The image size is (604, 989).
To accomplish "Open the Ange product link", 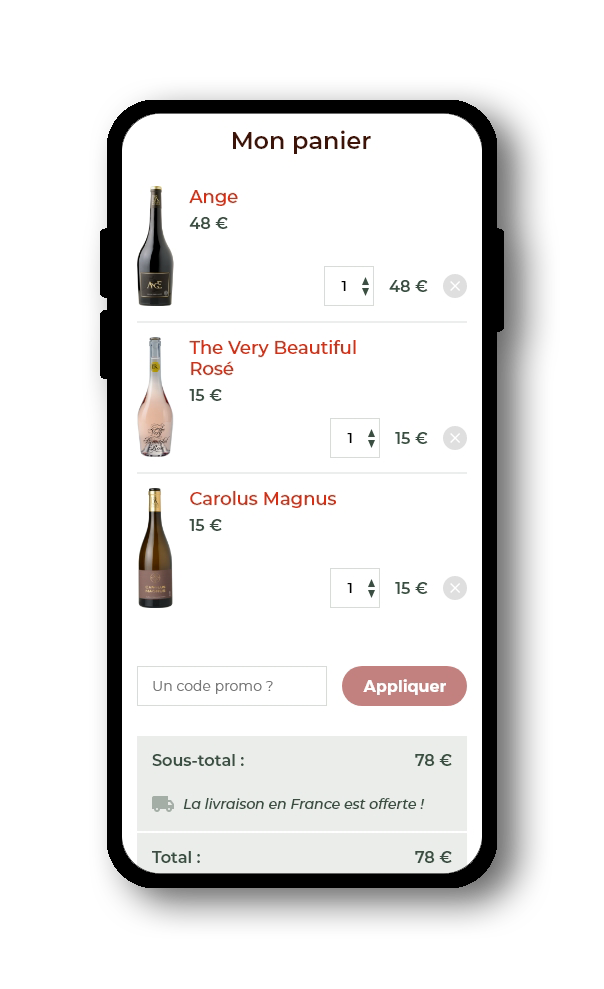I will tap(213, 197).
